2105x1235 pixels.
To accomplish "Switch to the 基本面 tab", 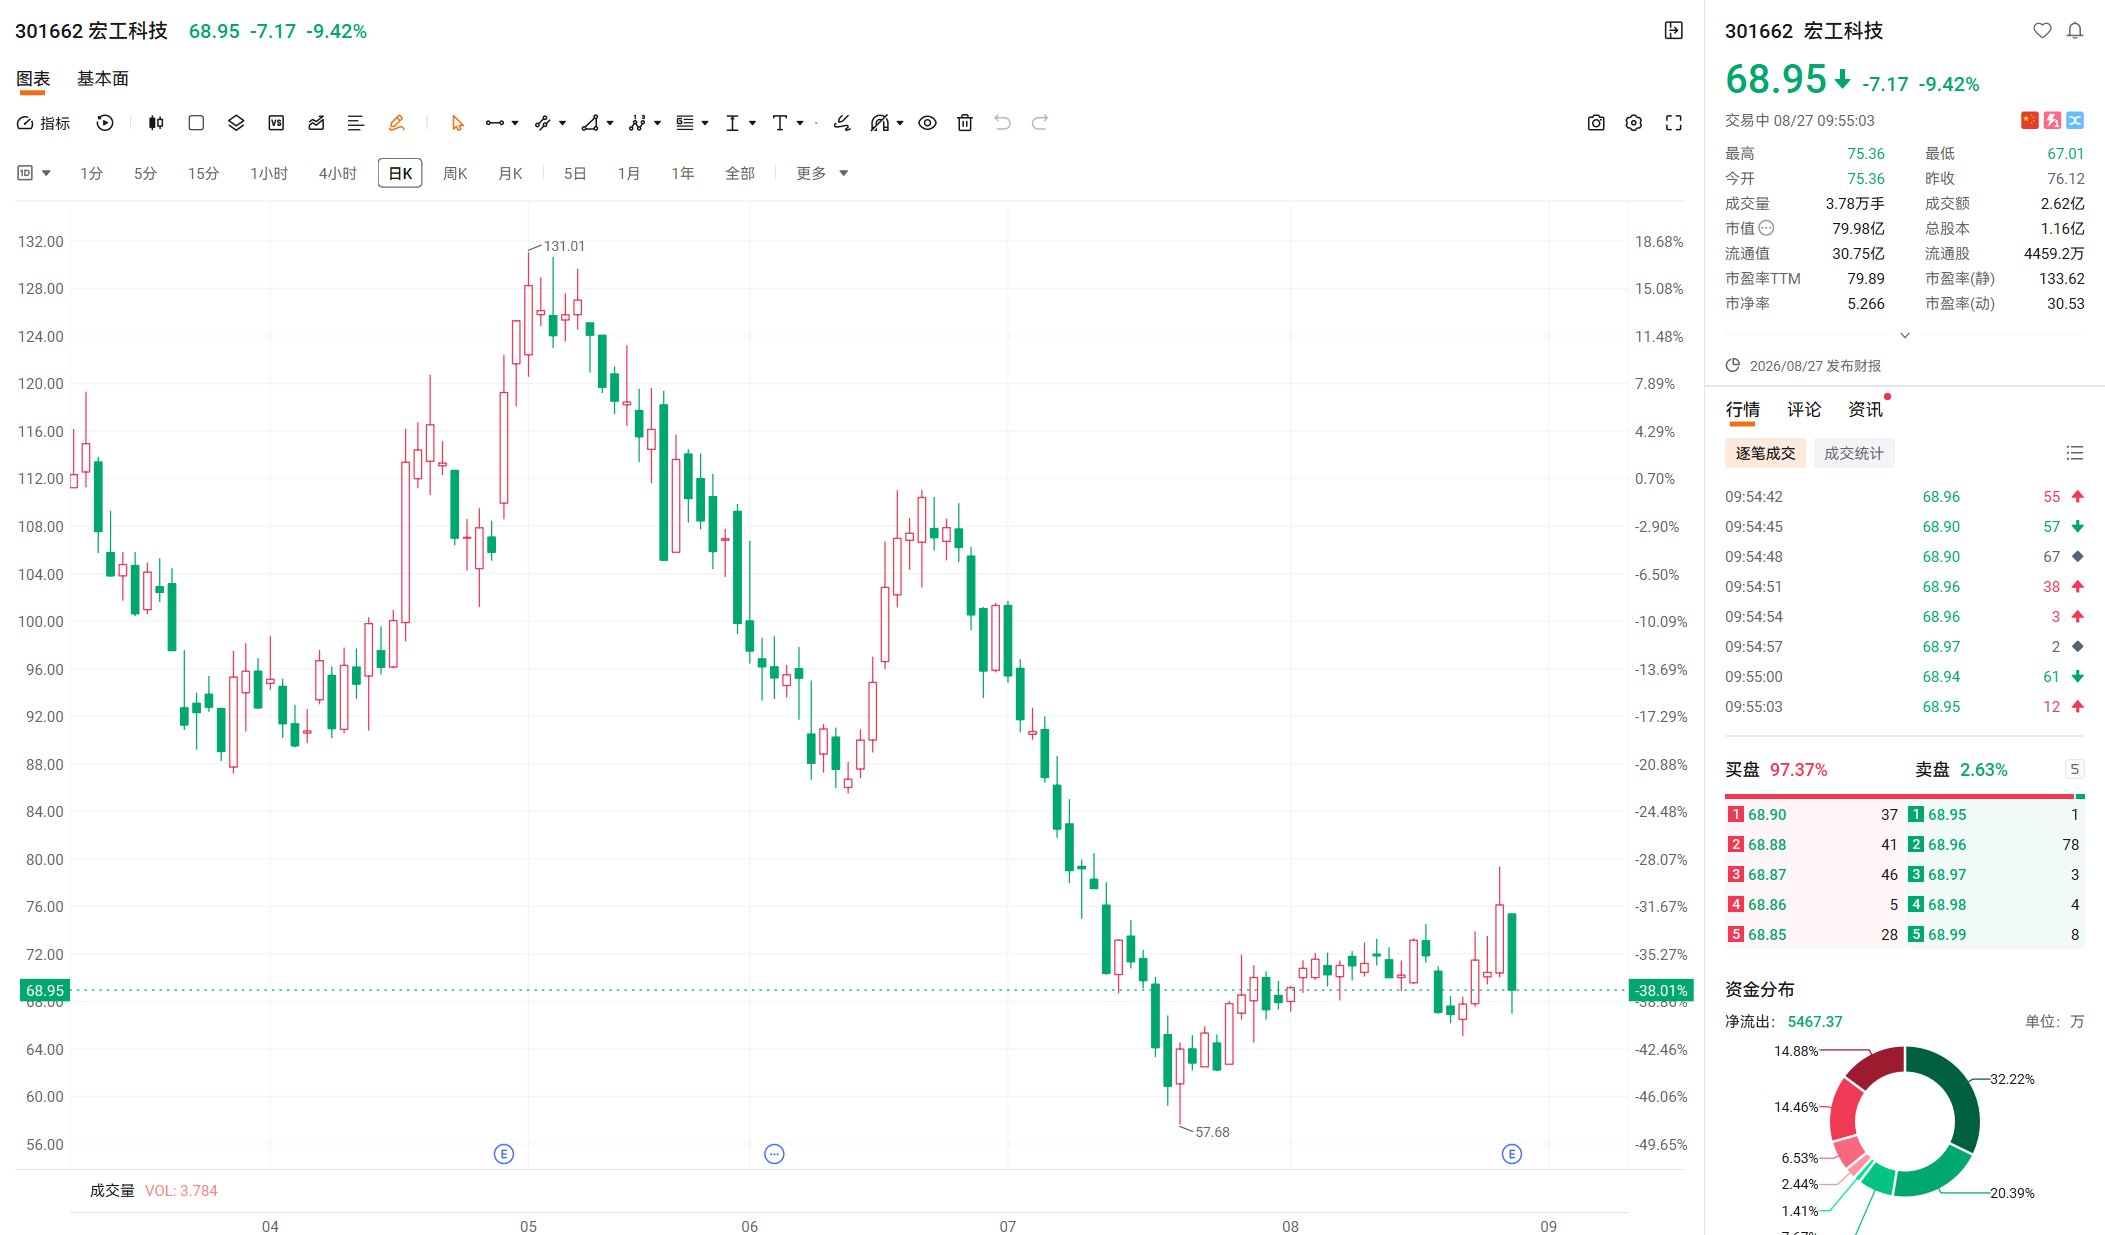I will (x=103, y=79).
